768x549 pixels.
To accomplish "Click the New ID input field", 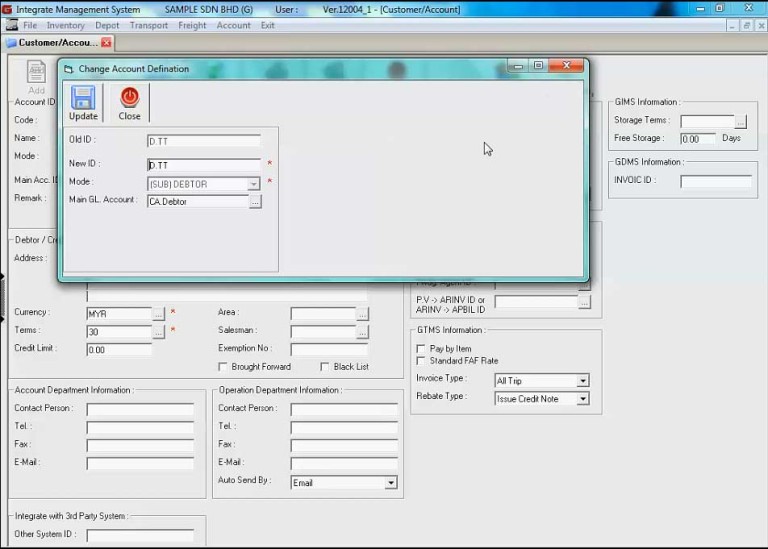I will pyautogui.click(x=204, y=165).
